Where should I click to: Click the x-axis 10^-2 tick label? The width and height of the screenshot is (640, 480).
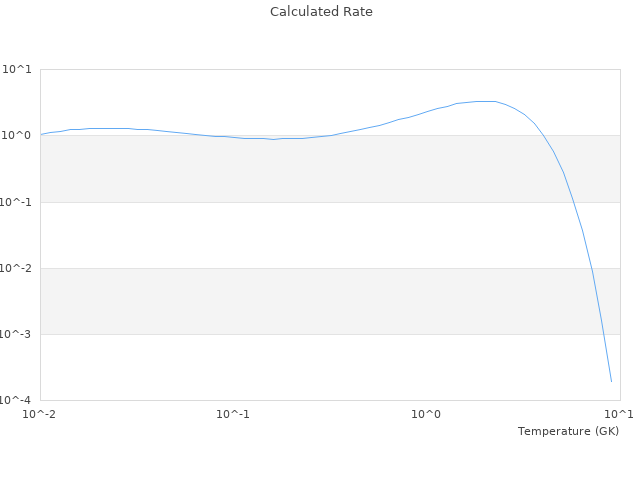(x=40, y=414)
